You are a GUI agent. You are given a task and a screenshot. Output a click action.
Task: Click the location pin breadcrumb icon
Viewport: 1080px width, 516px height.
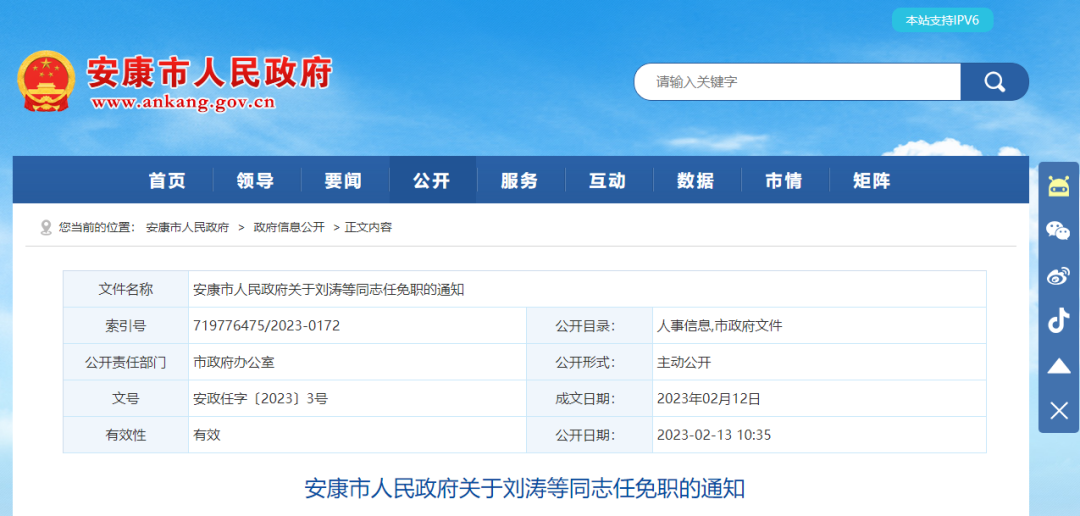pyautogui.click(x=46, y=228)
